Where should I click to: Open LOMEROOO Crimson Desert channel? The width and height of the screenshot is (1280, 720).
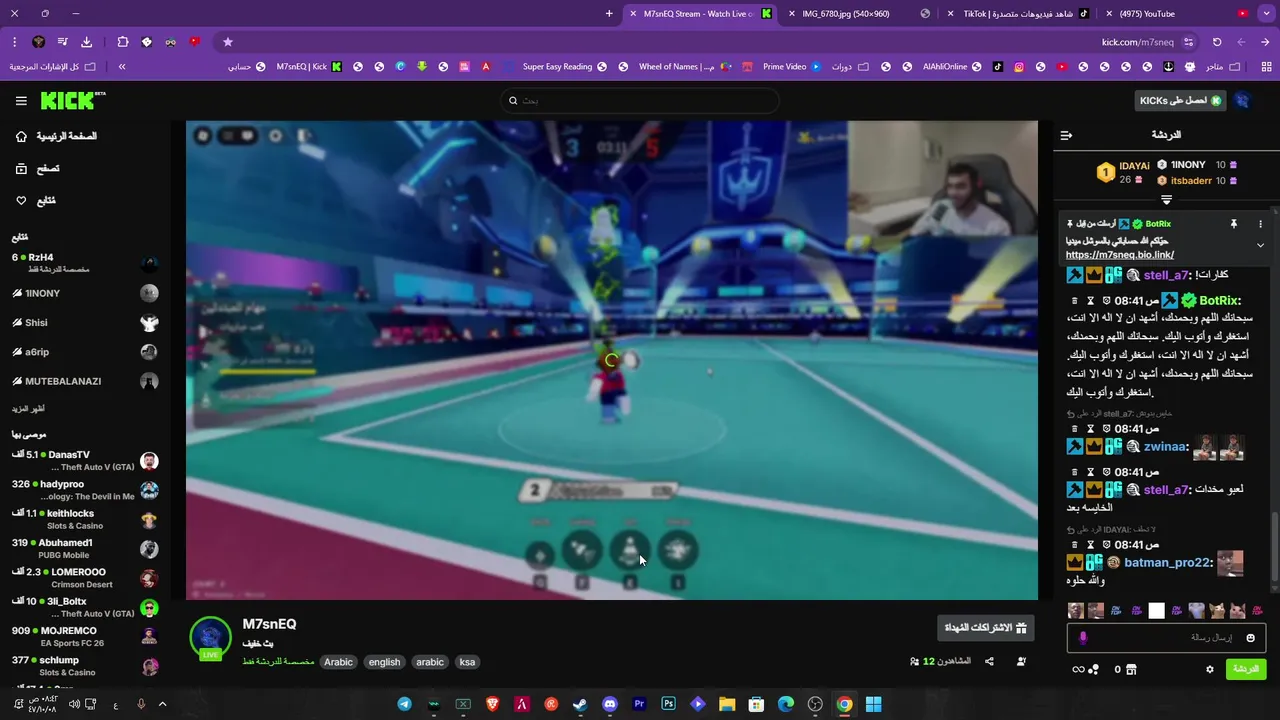click(x=85, y=578)
